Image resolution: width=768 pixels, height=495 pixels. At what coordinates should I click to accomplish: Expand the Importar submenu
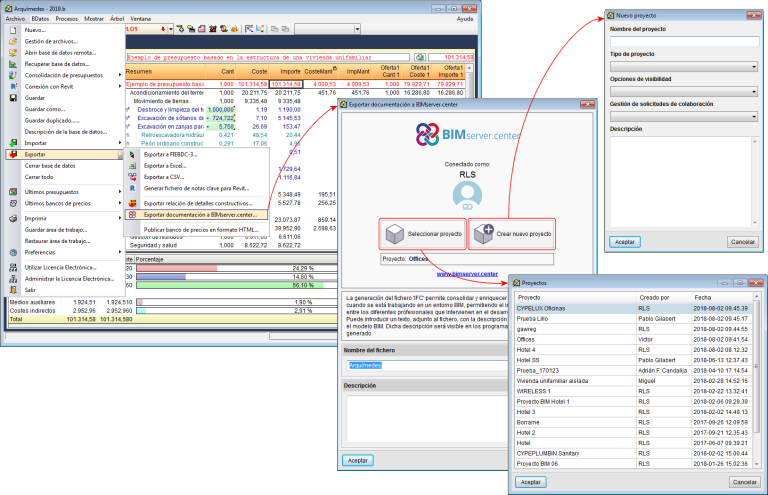[x=120, y=143]
